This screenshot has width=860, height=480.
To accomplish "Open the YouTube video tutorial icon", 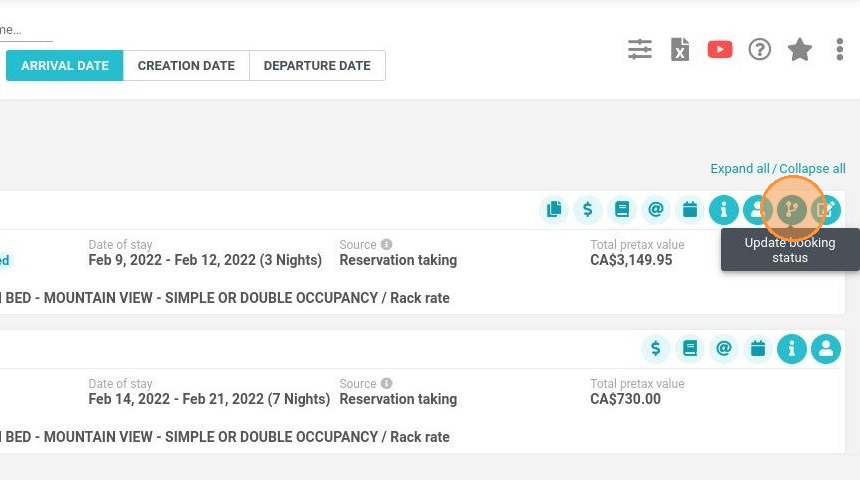I will [x=720, y=49].
